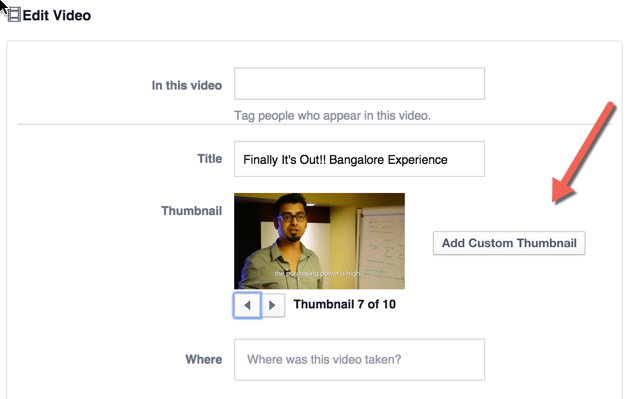Click the film strip icon beside Edit Video
Image resolution: width=640 pixels, height=399 pixels.
point(14,15)
